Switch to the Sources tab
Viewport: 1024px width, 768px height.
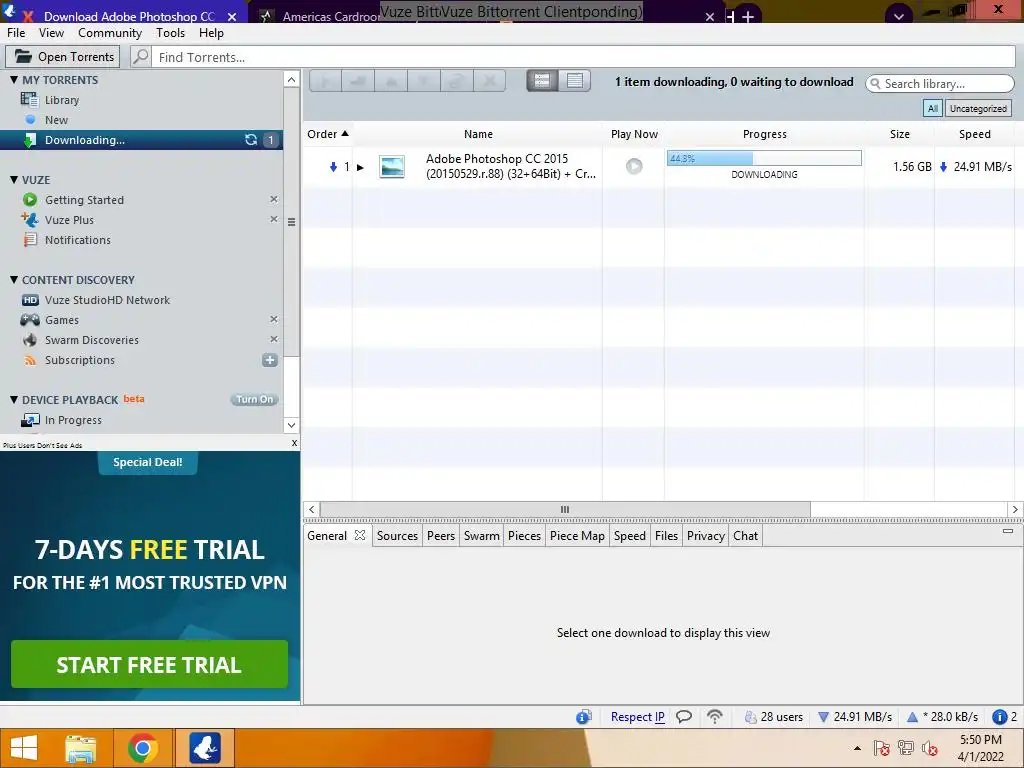click(x=397, y=536)
